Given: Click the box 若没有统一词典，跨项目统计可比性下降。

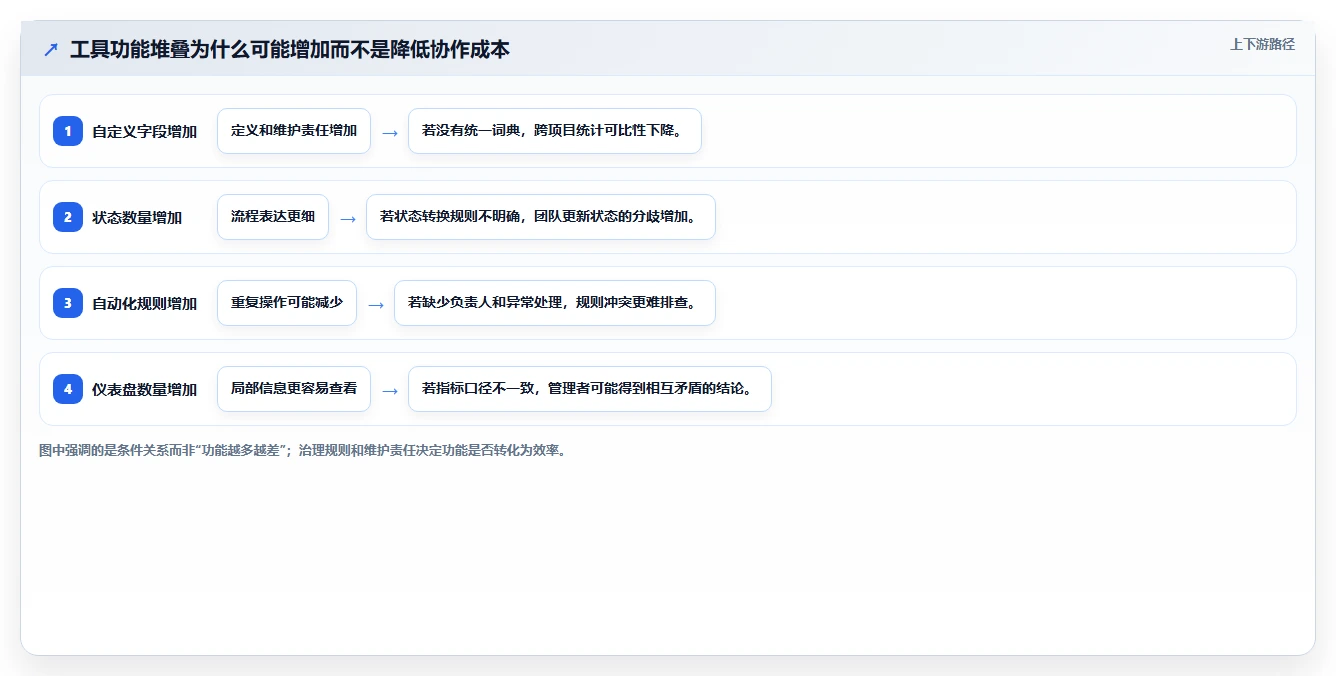Looking at the screenshot, I should (x=555, y=131).
